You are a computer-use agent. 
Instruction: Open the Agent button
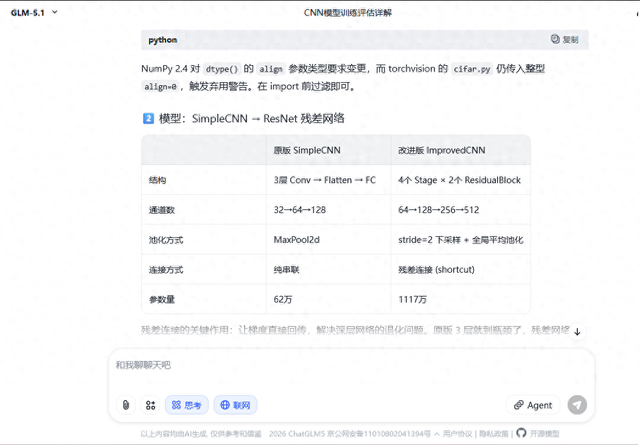(x=533, y=405)
